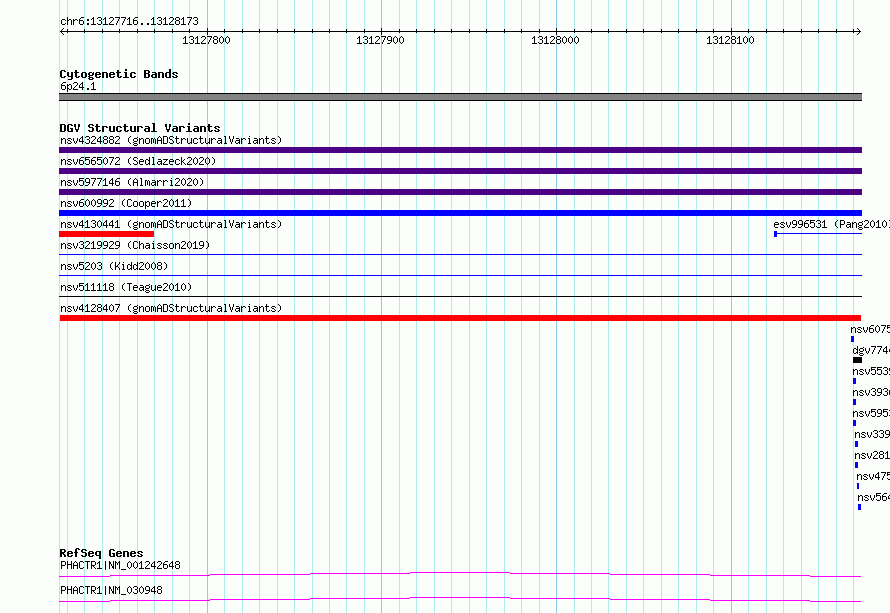The height and width of the screenshot is (613, 890).
Task: Click the partial nsv281 variant label
Action: [872, 455]
